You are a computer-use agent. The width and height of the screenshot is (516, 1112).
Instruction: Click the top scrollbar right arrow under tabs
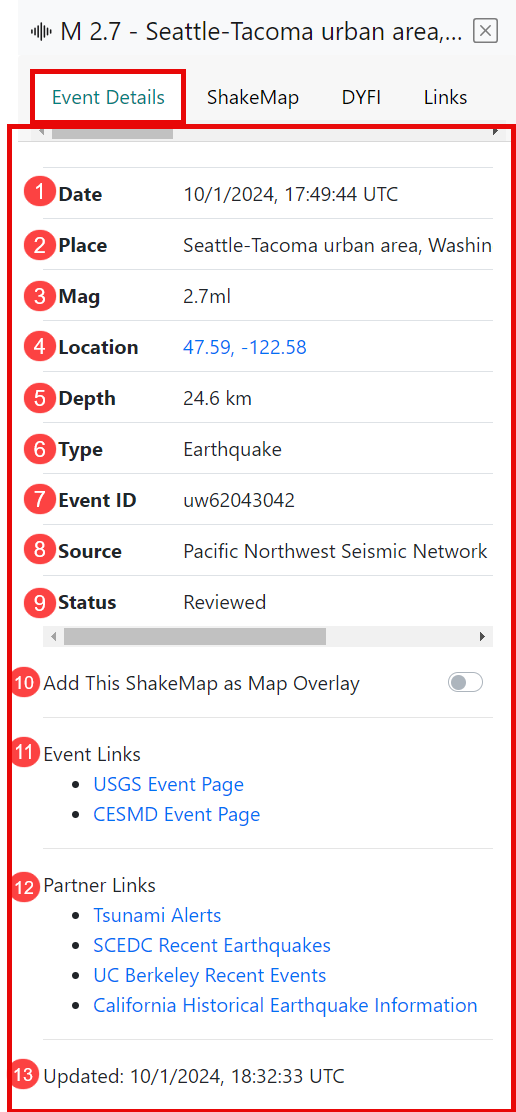click(495, 133)
